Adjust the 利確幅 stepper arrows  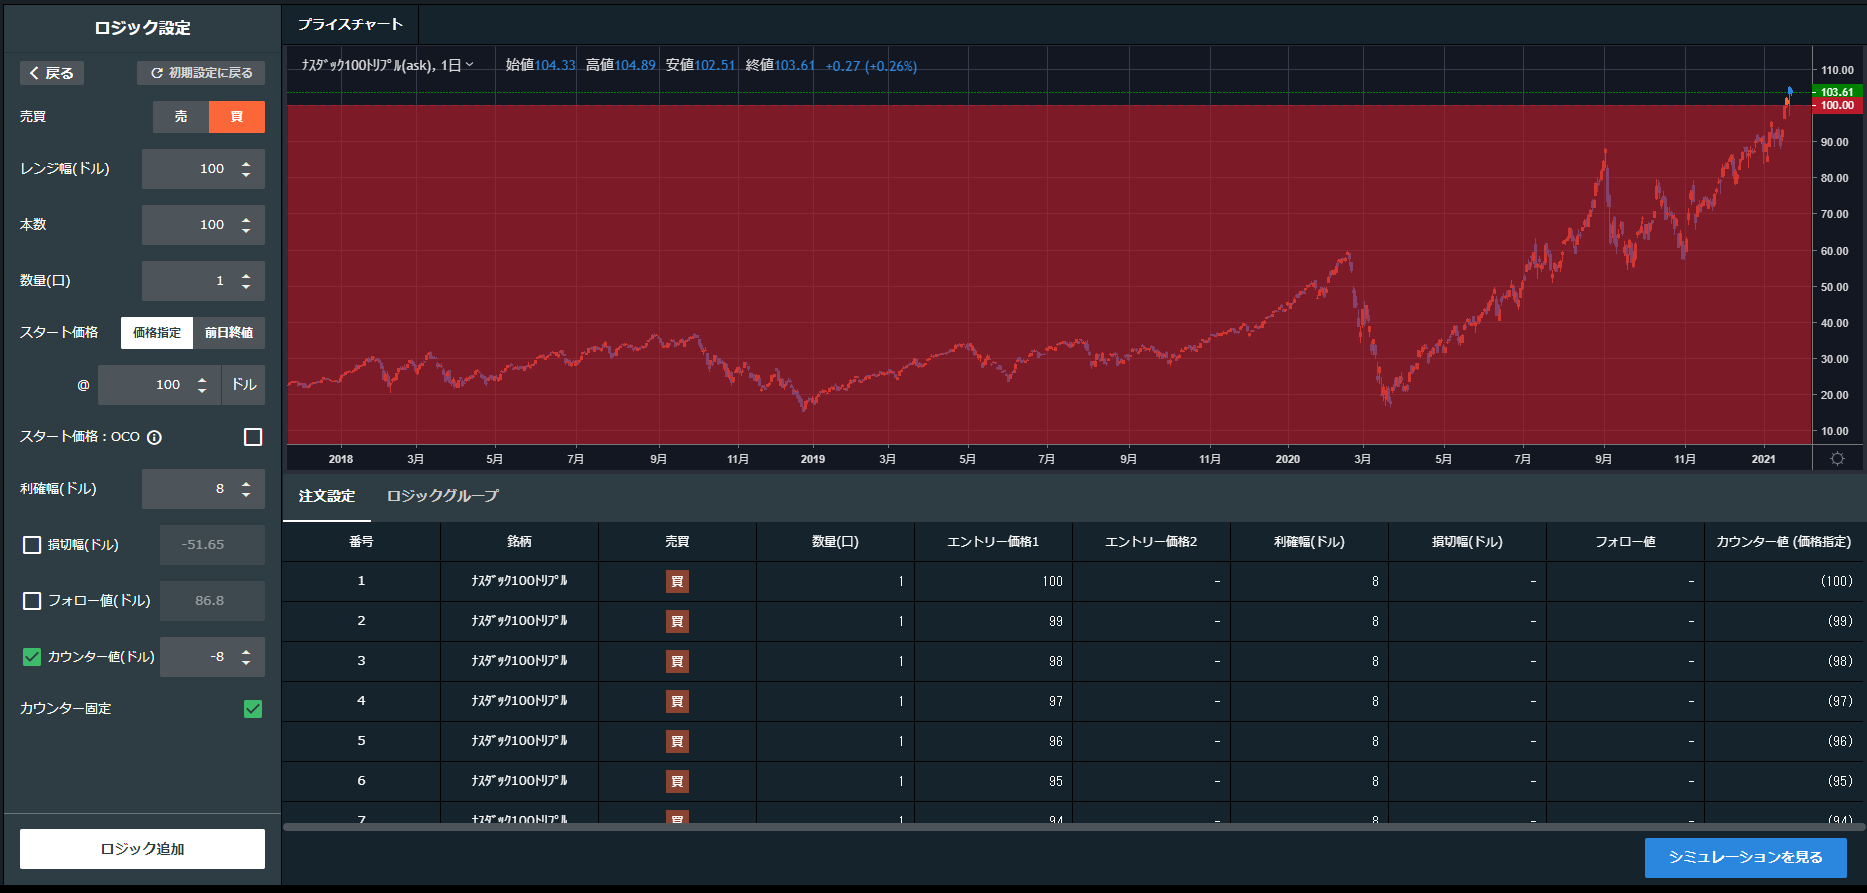[x=246, y=489]
